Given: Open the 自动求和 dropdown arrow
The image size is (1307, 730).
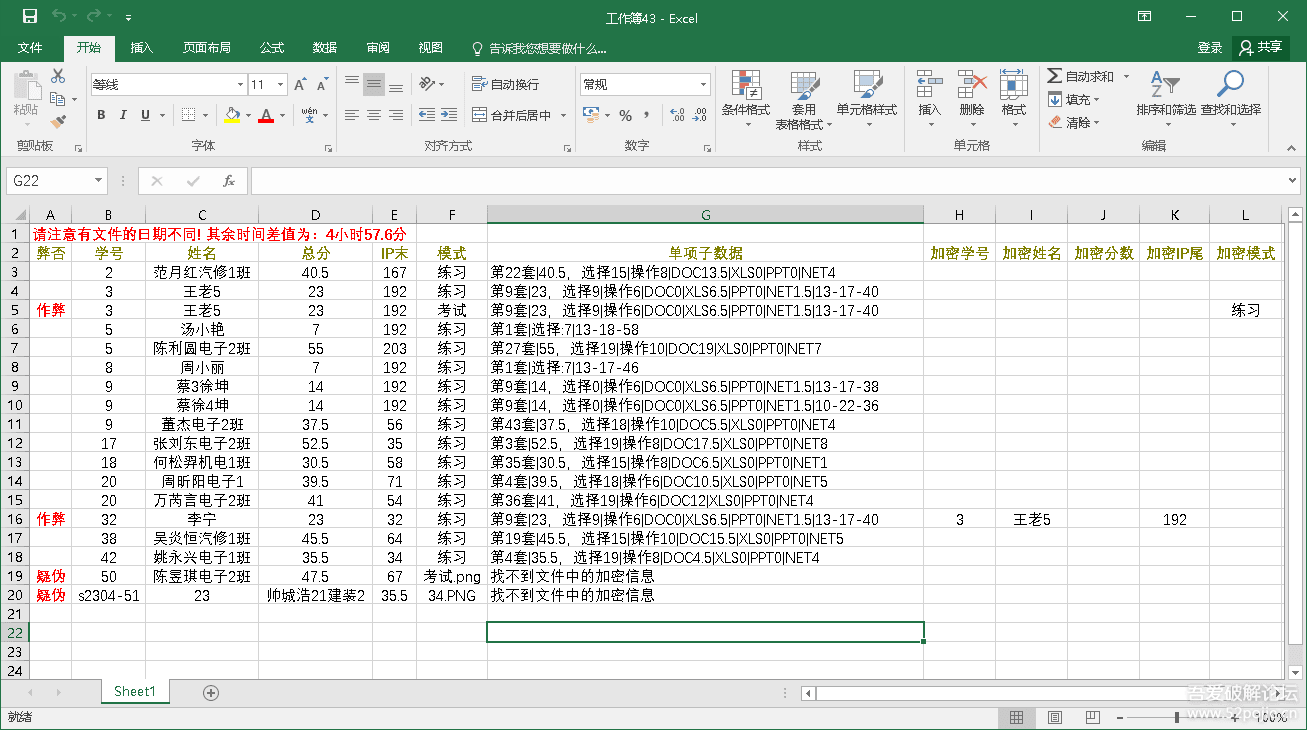Looking at the screenshot, I should pyautogui.click(x=1125, y=76).
